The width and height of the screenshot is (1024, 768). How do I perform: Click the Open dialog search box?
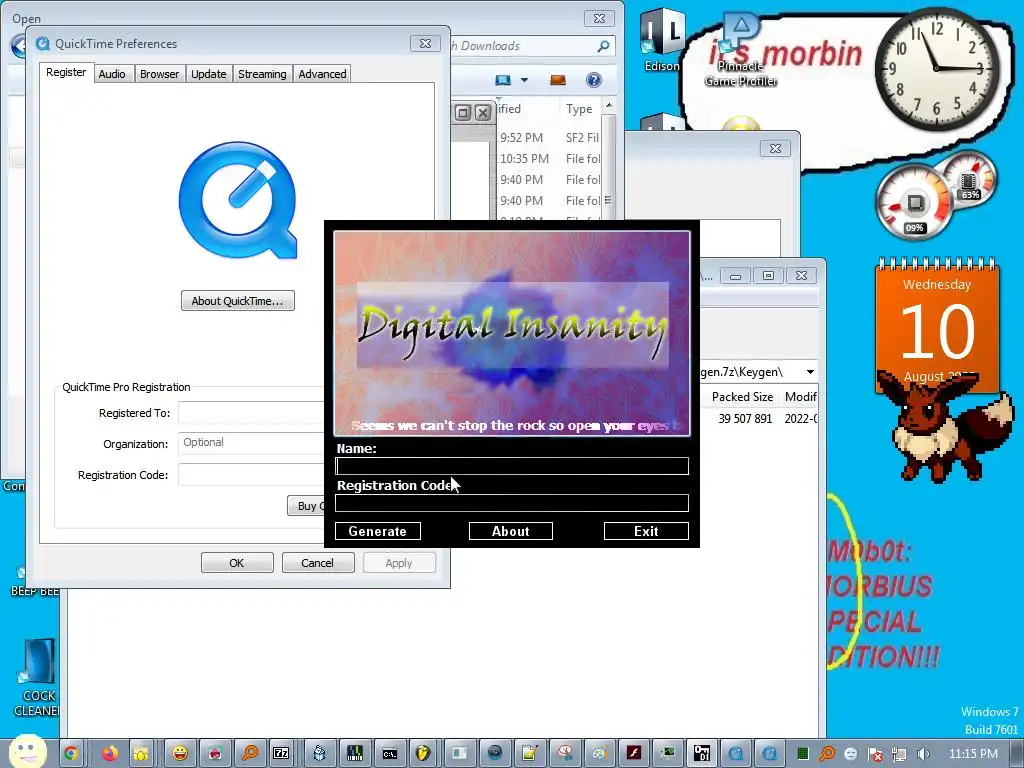(533, 46)
